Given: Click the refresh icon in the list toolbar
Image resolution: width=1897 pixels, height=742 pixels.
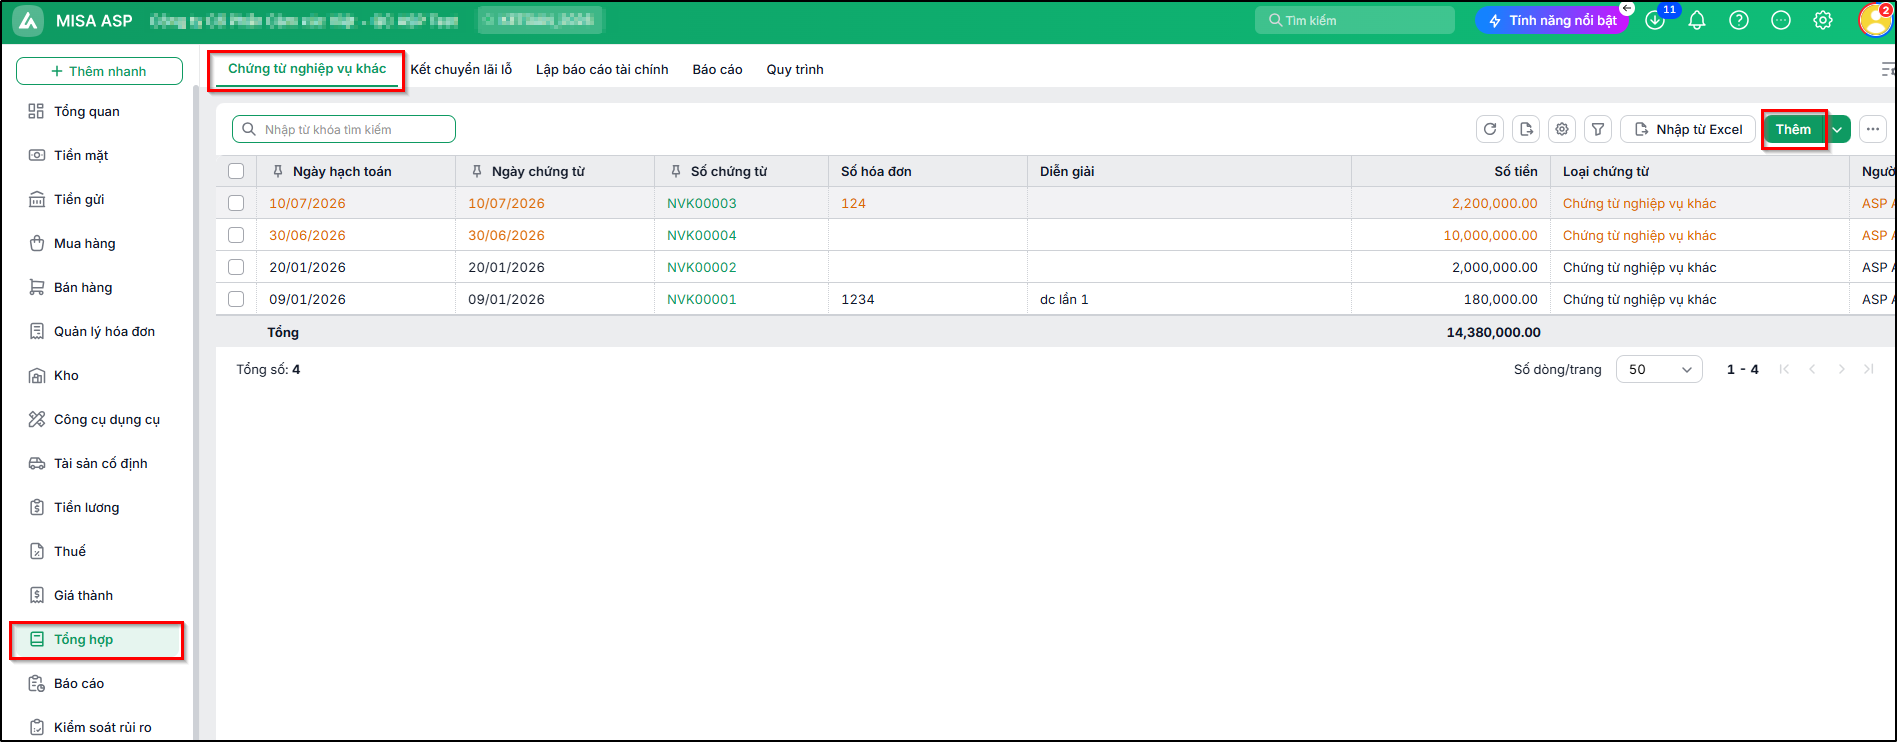Looking at the screenshot, I should (x=1489, y=129).
